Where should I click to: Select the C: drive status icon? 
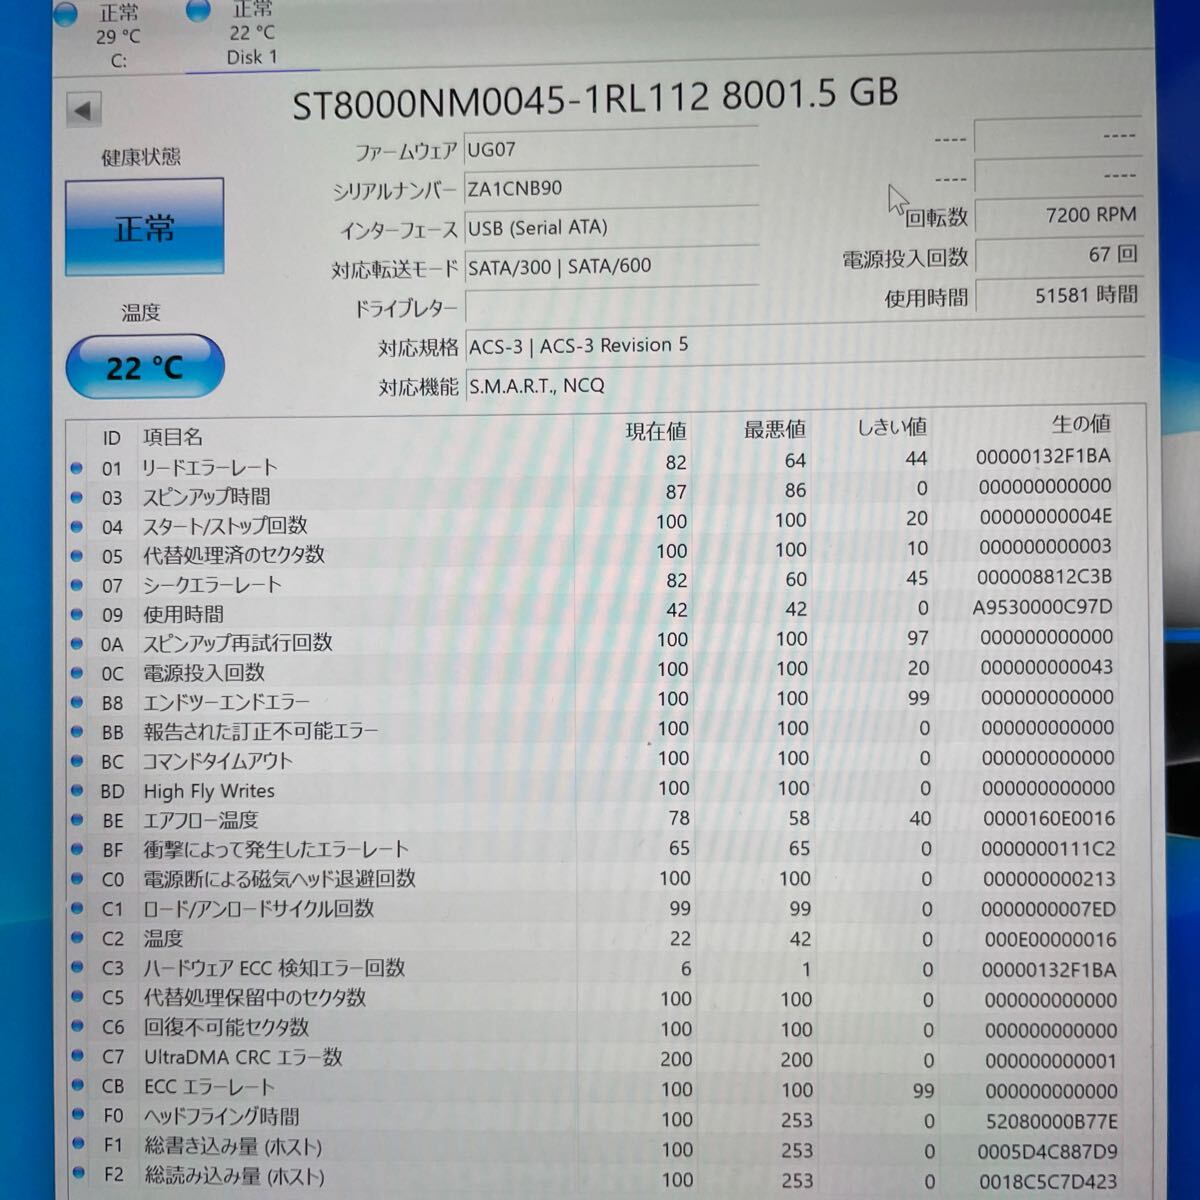click(x=66, y=13)
